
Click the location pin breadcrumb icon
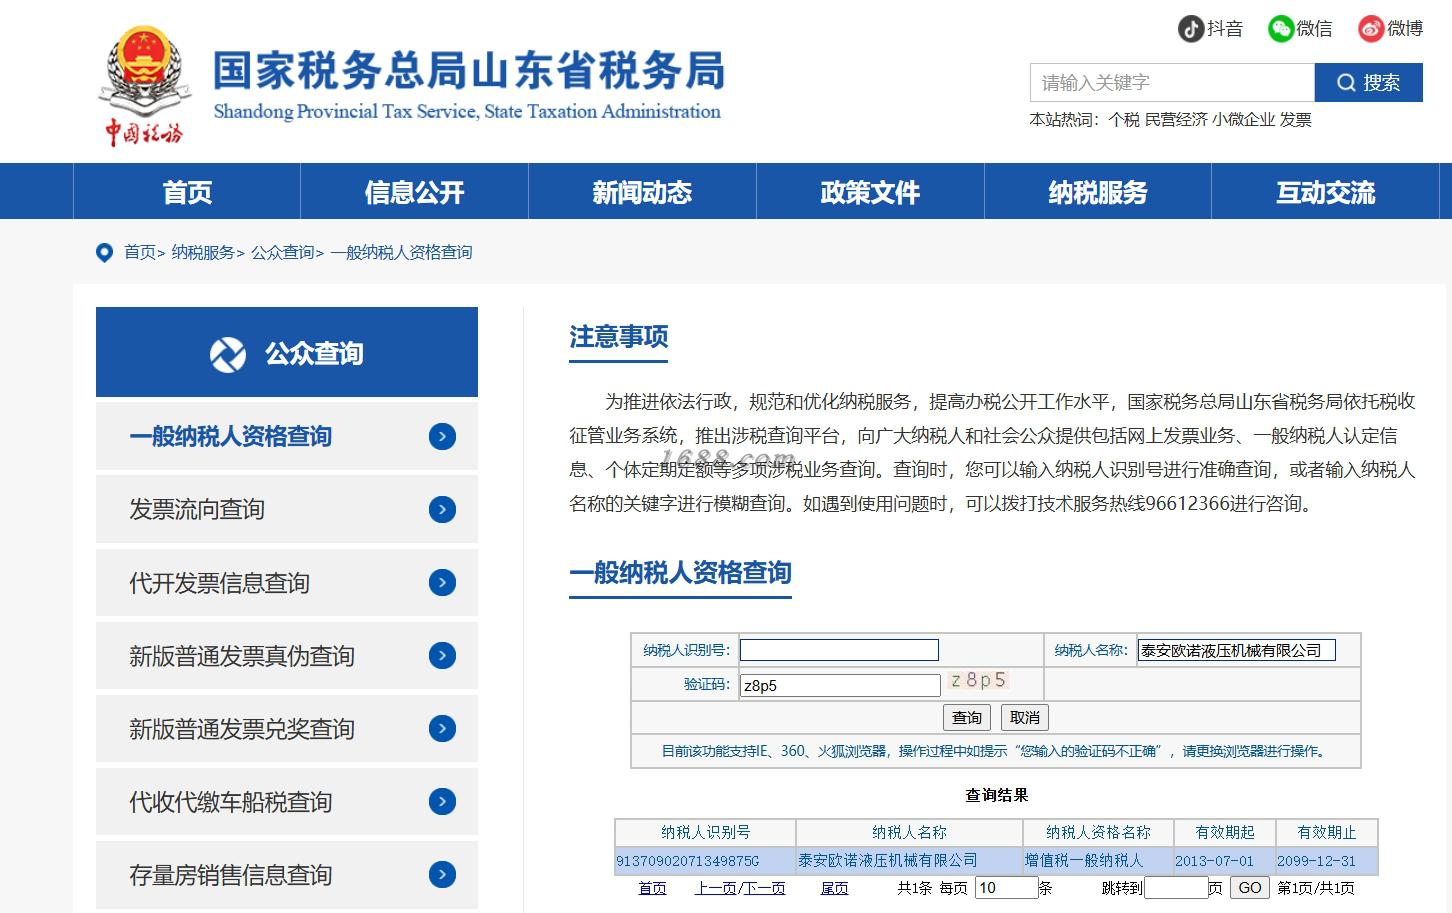click(104, 253)
